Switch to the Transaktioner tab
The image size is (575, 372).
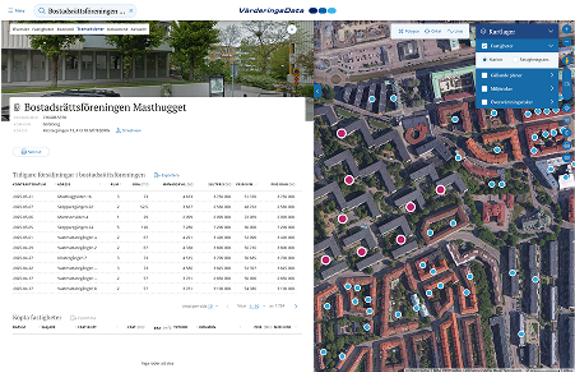91,29
